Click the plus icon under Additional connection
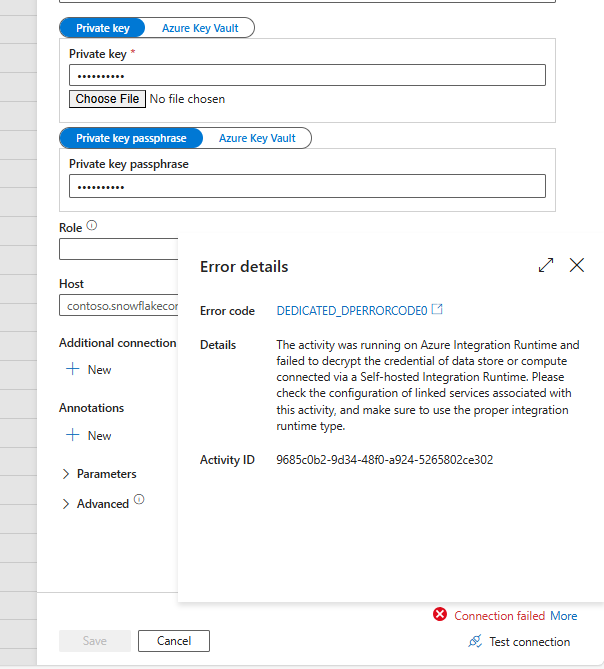The width and height of the screenshot is (604, 669). 73,369
